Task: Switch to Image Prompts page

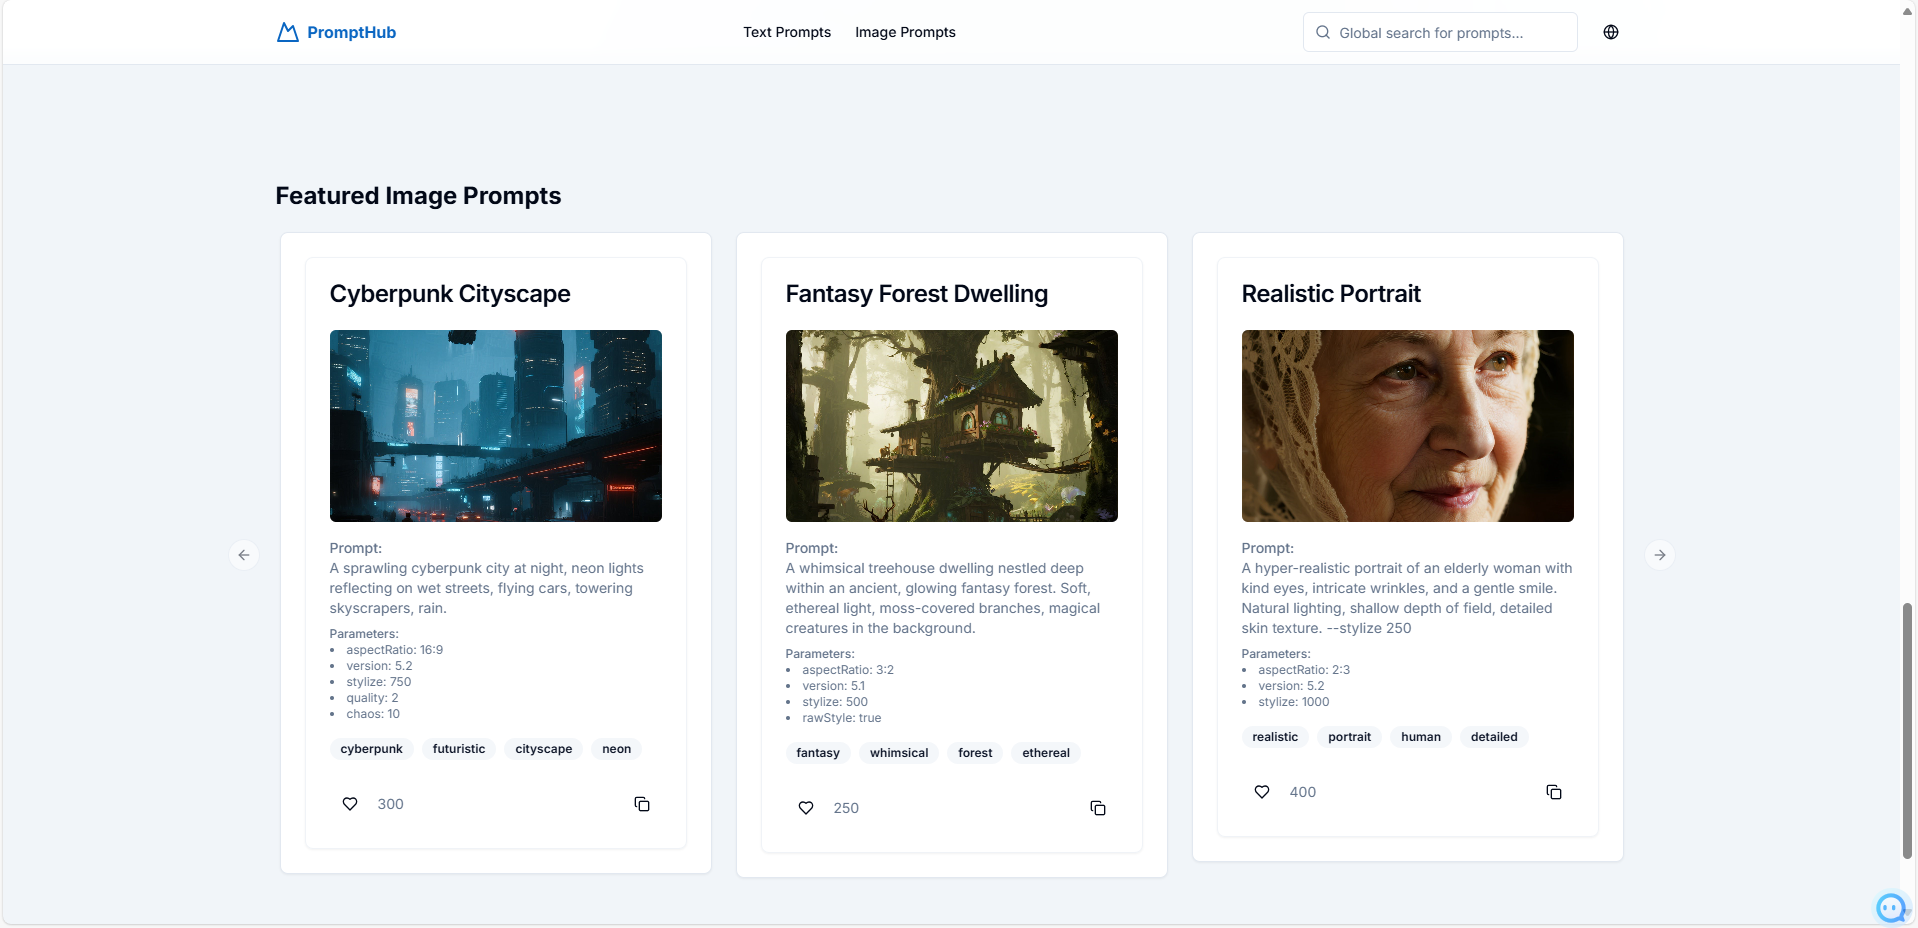Action: tap(905, 32)
